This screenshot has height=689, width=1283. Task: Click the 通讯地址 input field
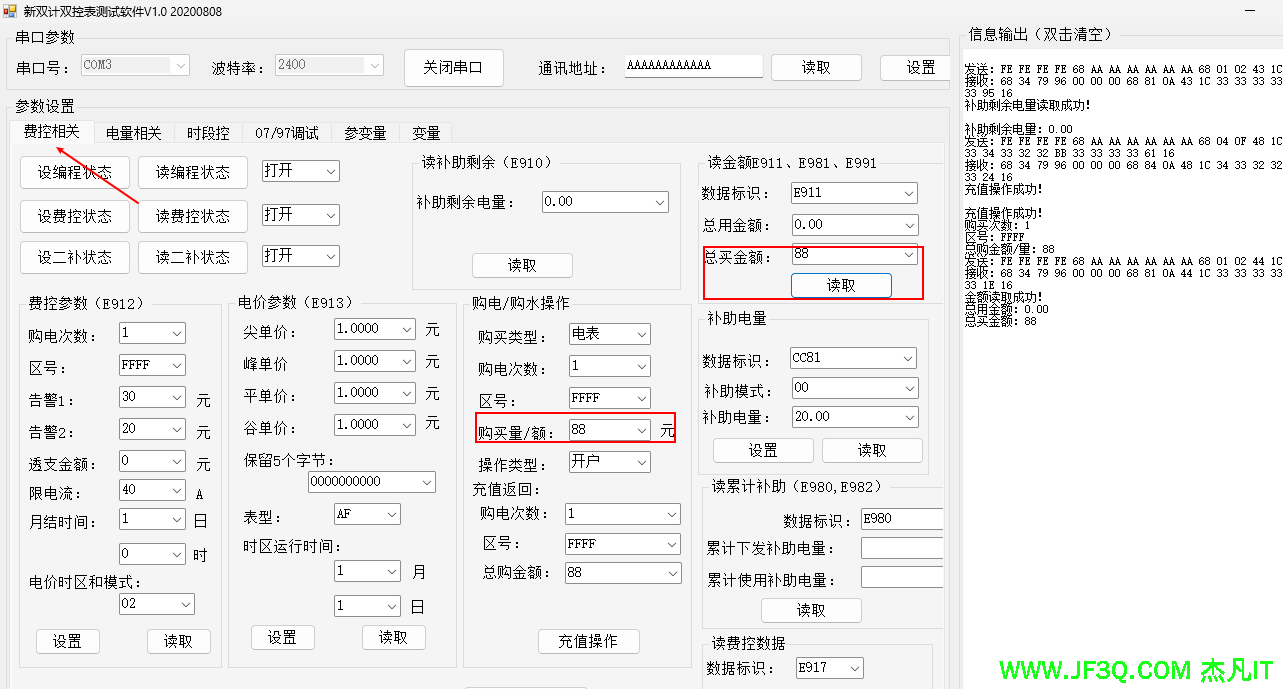(x=693, y=67)
